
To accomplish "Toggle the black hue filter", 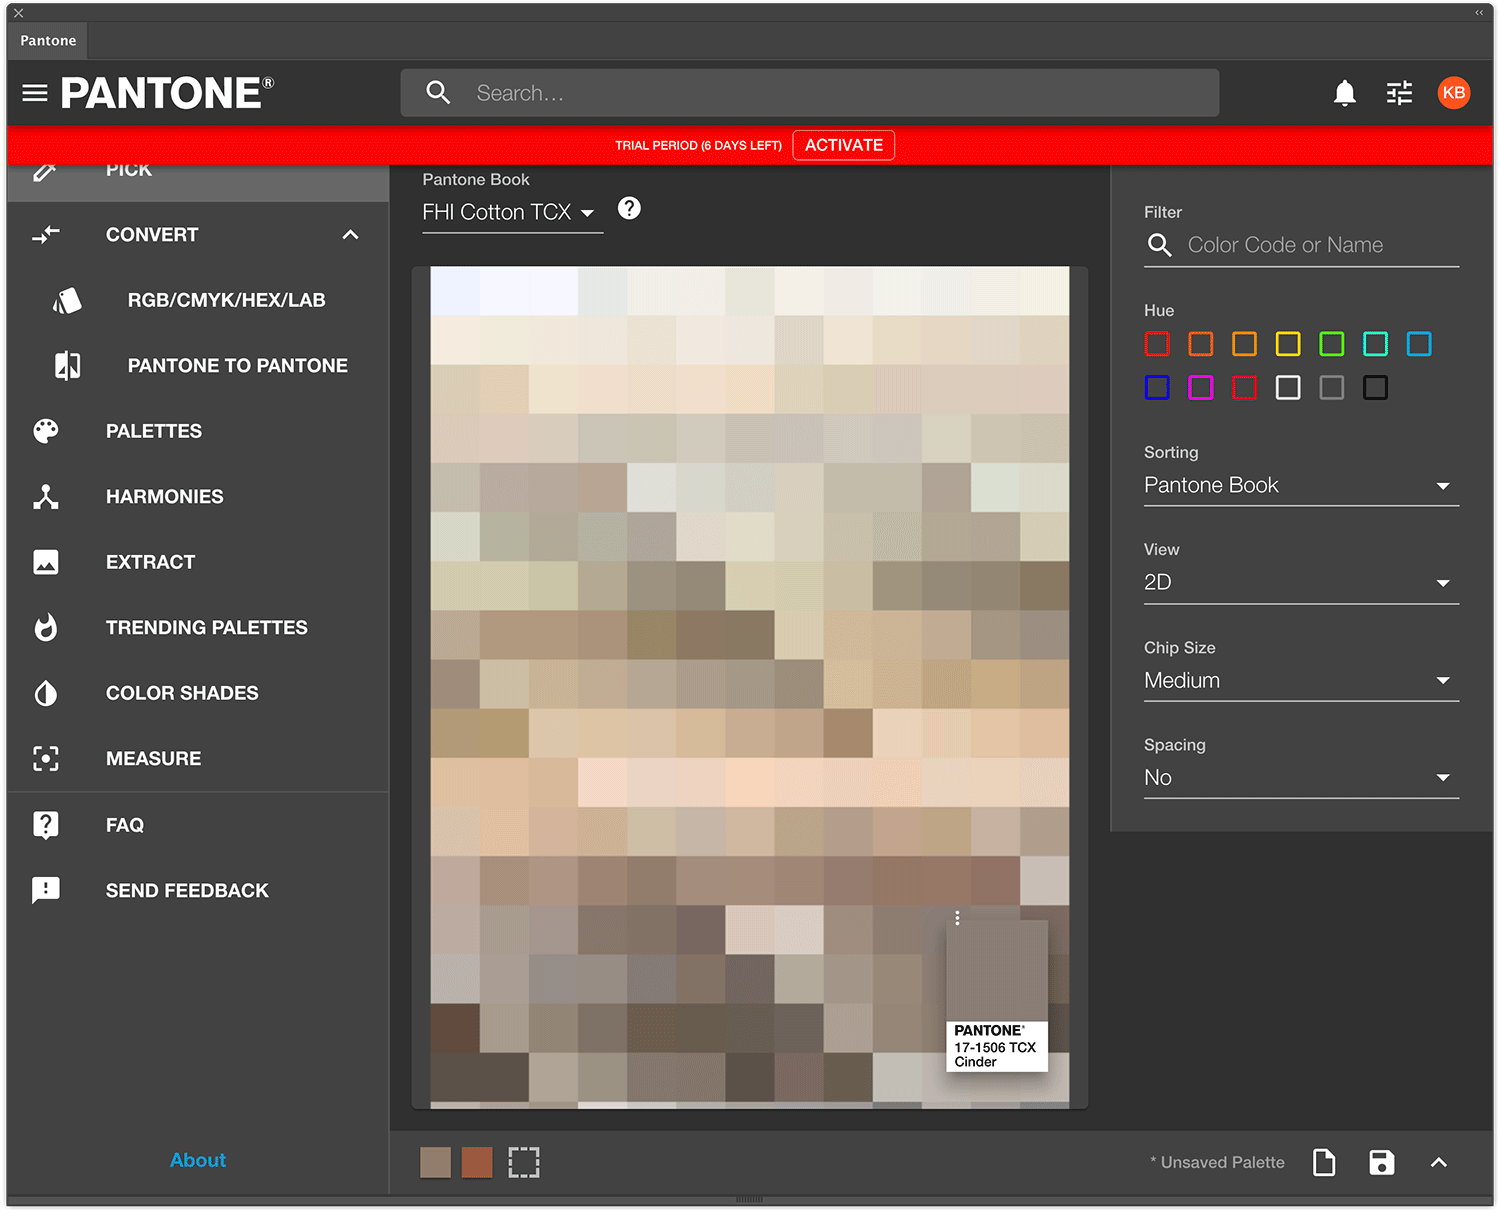I will click(x=1376, y=387).
